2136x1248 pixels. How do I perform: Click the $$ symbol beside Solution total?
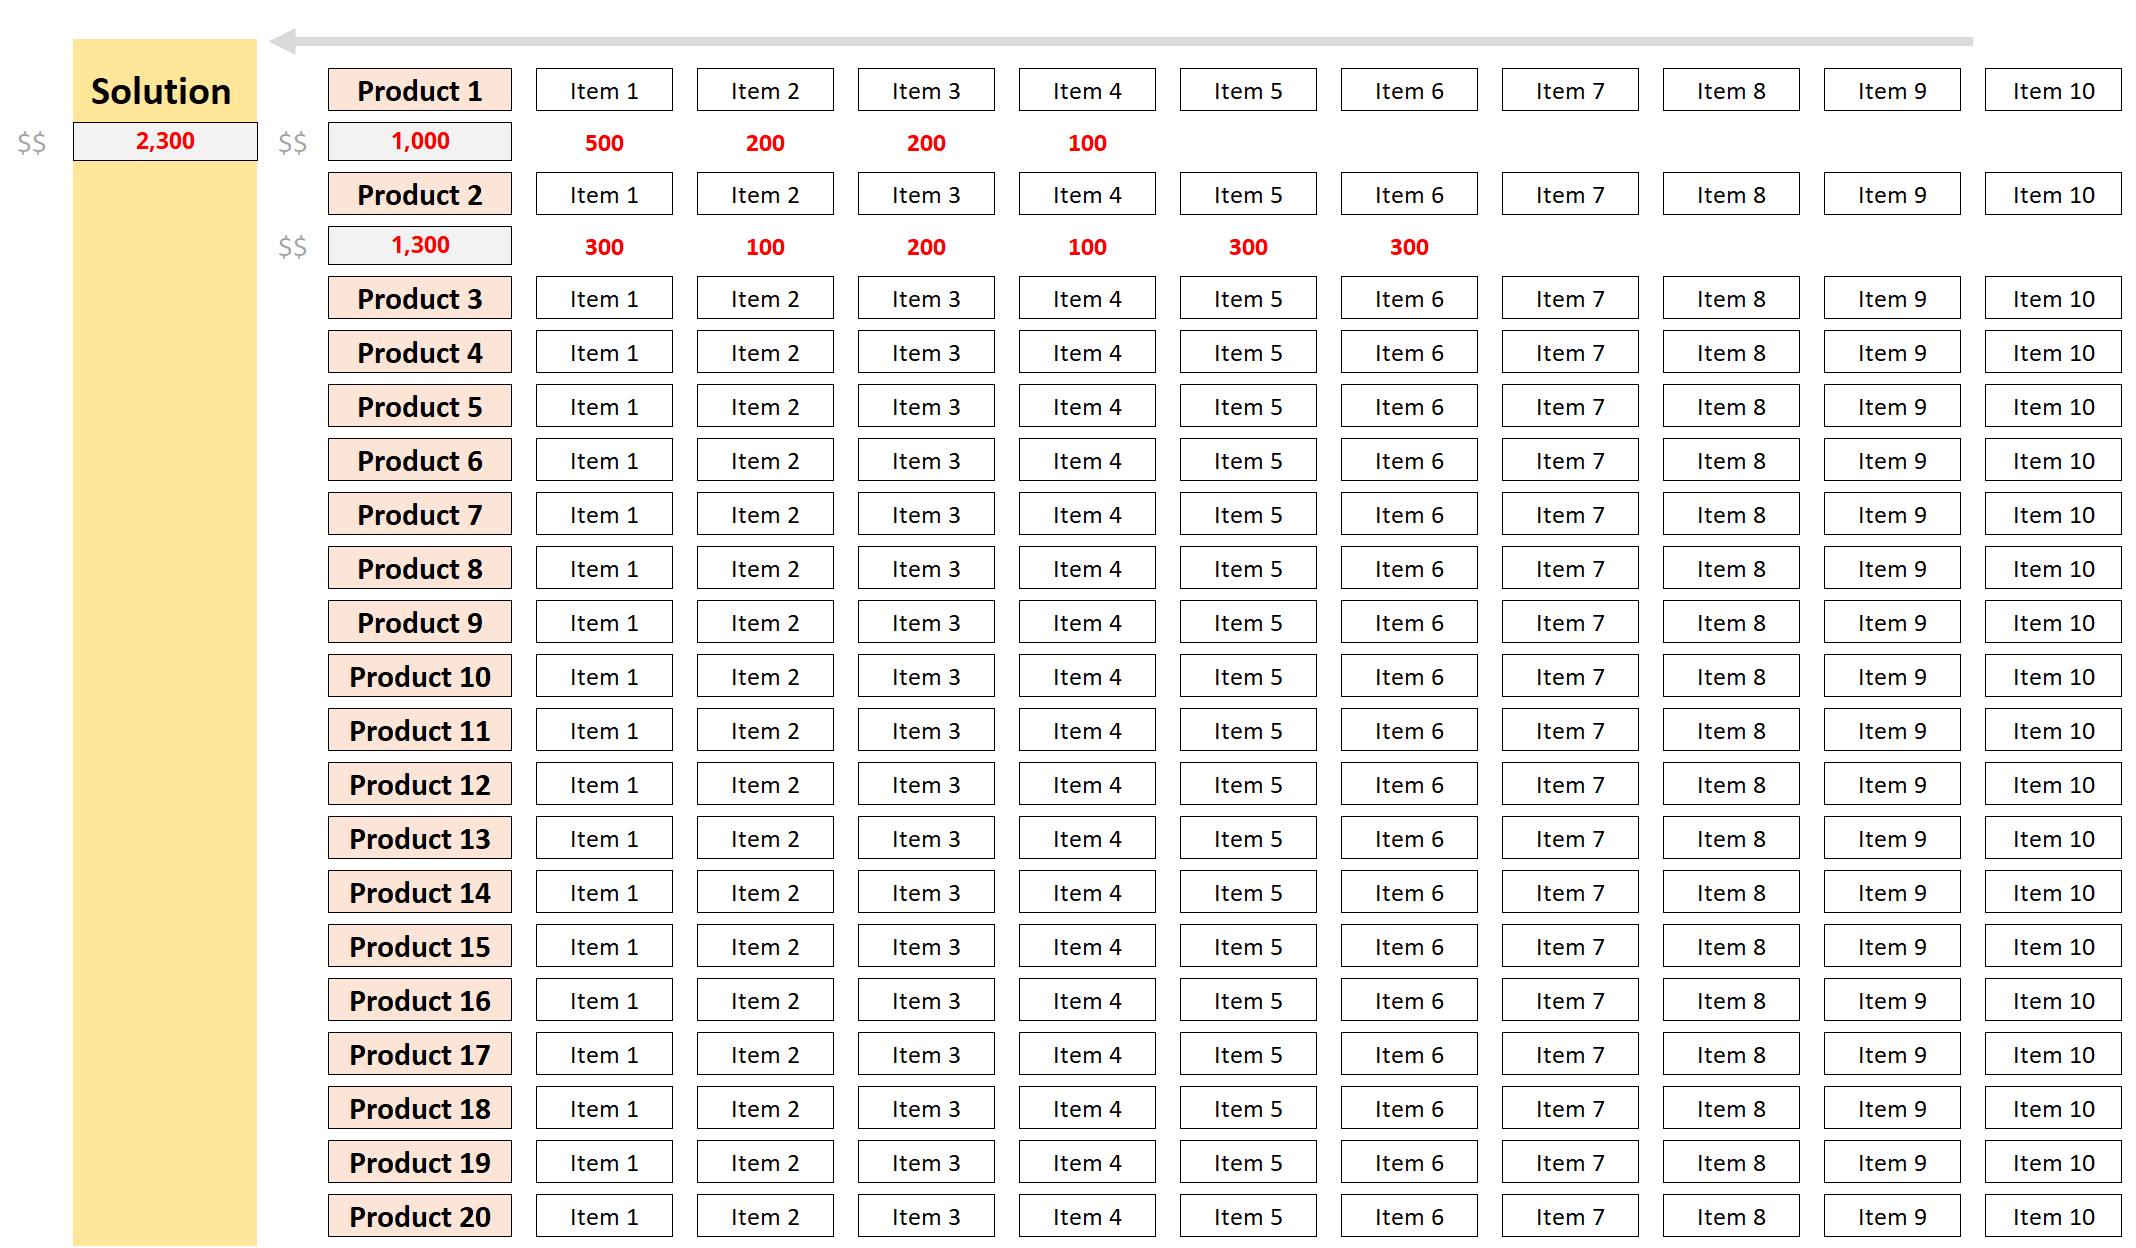[32, 142]
